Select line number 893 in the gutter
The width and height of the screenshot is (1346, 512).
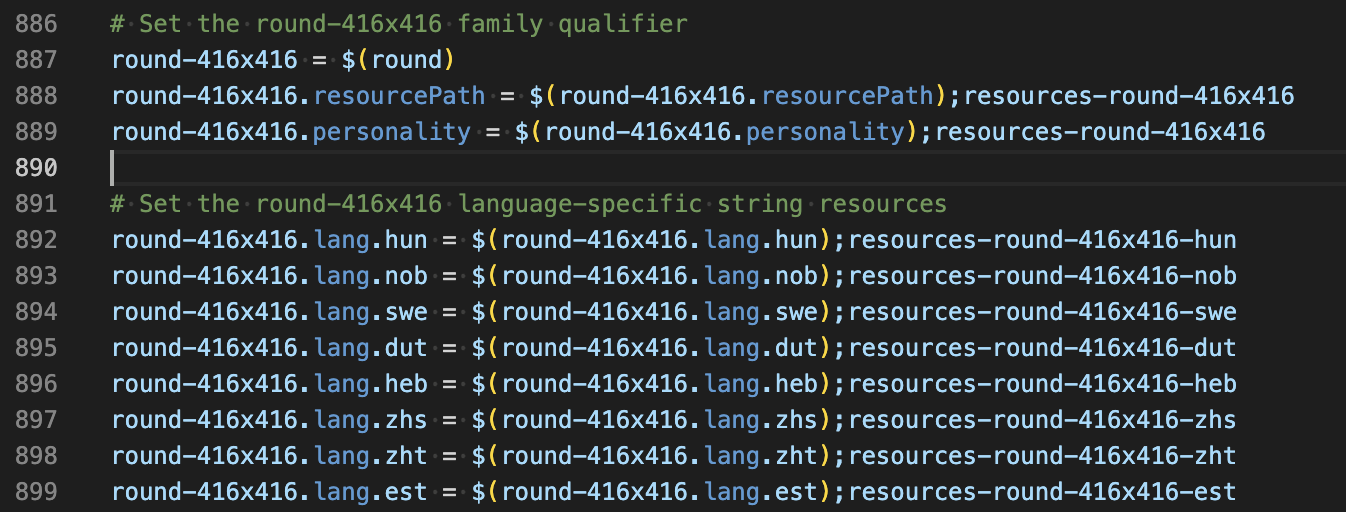(x=37, y=276)
